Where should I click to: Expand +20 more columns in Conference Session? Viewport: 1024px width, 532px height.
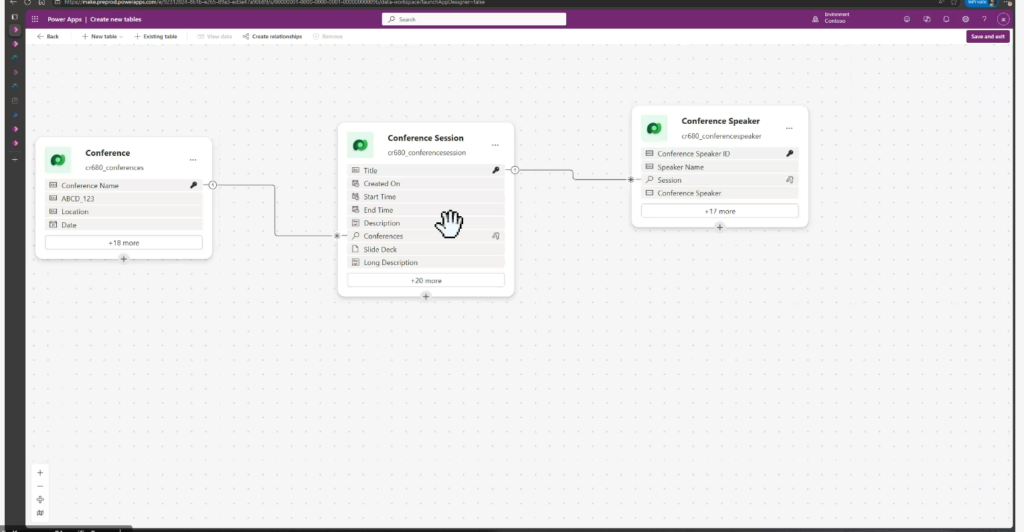[x=426, y=281]
